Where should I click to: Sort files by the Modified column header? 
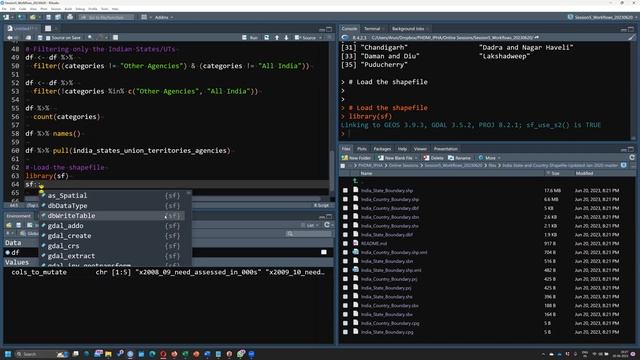(x=584, y=173)
